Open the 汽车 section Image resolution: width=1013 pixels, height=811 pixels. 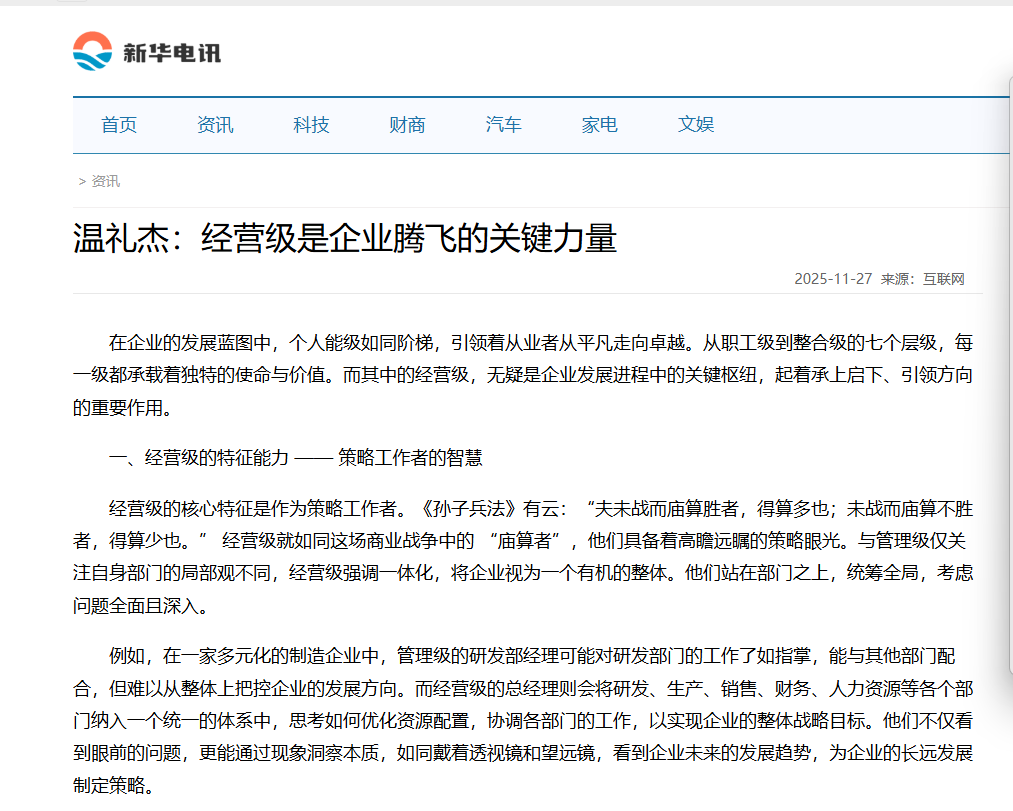click(502, 125)
